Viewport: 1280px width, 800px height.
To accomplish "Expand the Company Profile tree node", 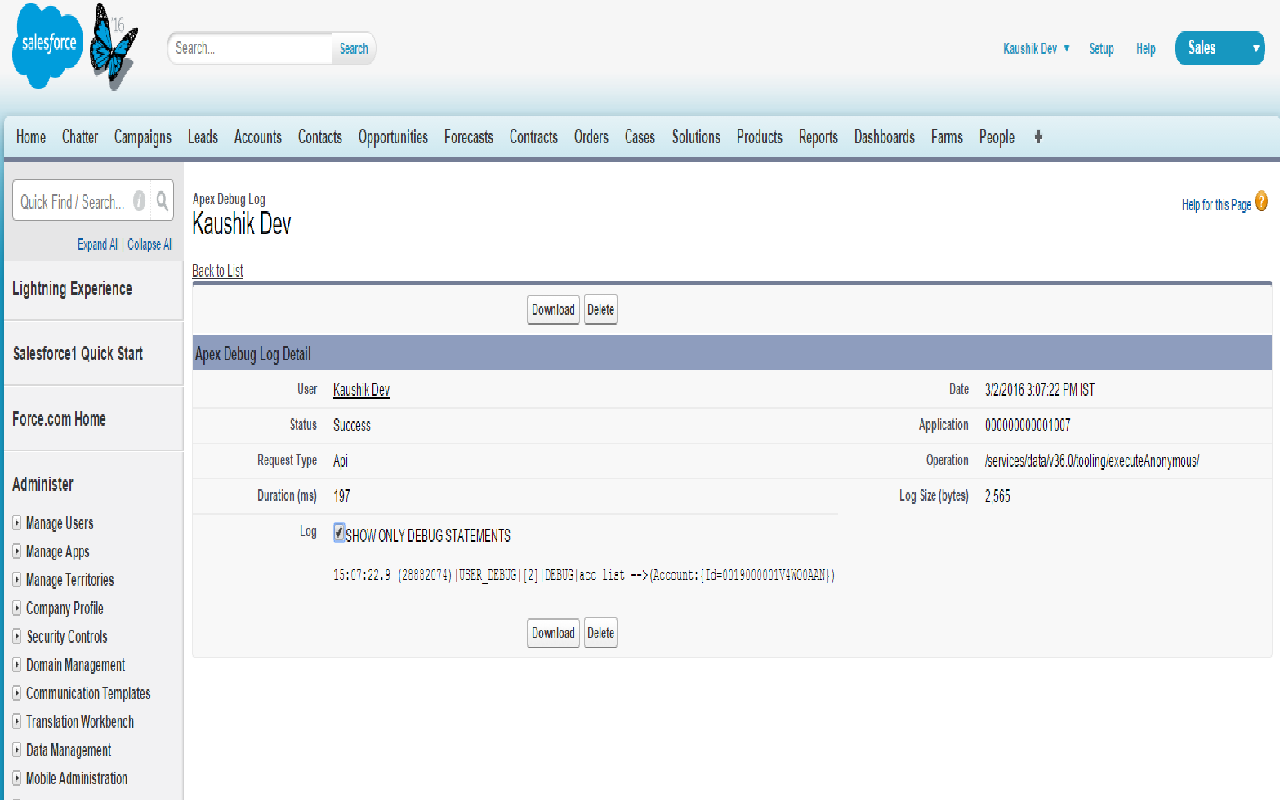I will (17, 608).
